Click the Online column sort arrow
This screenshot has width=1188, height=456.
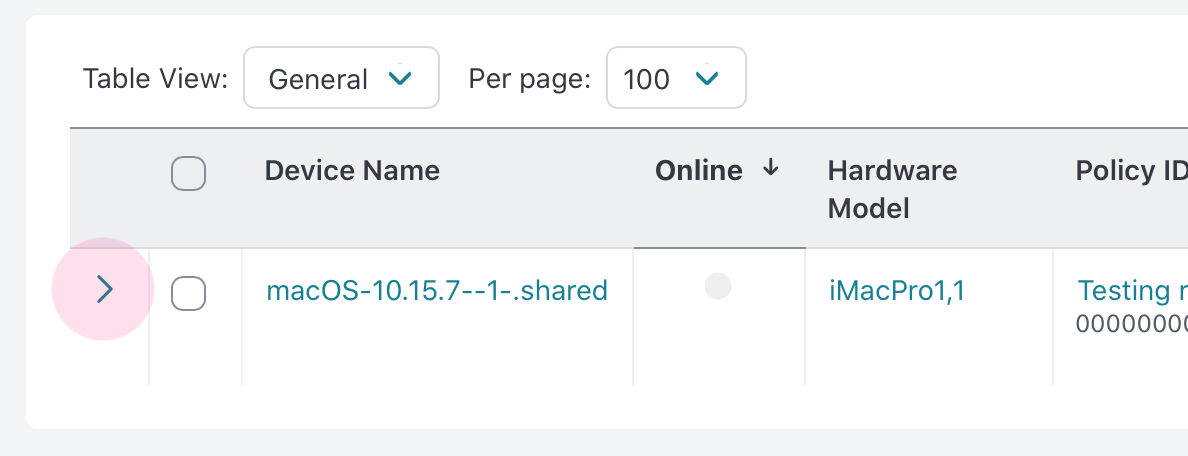770,169
